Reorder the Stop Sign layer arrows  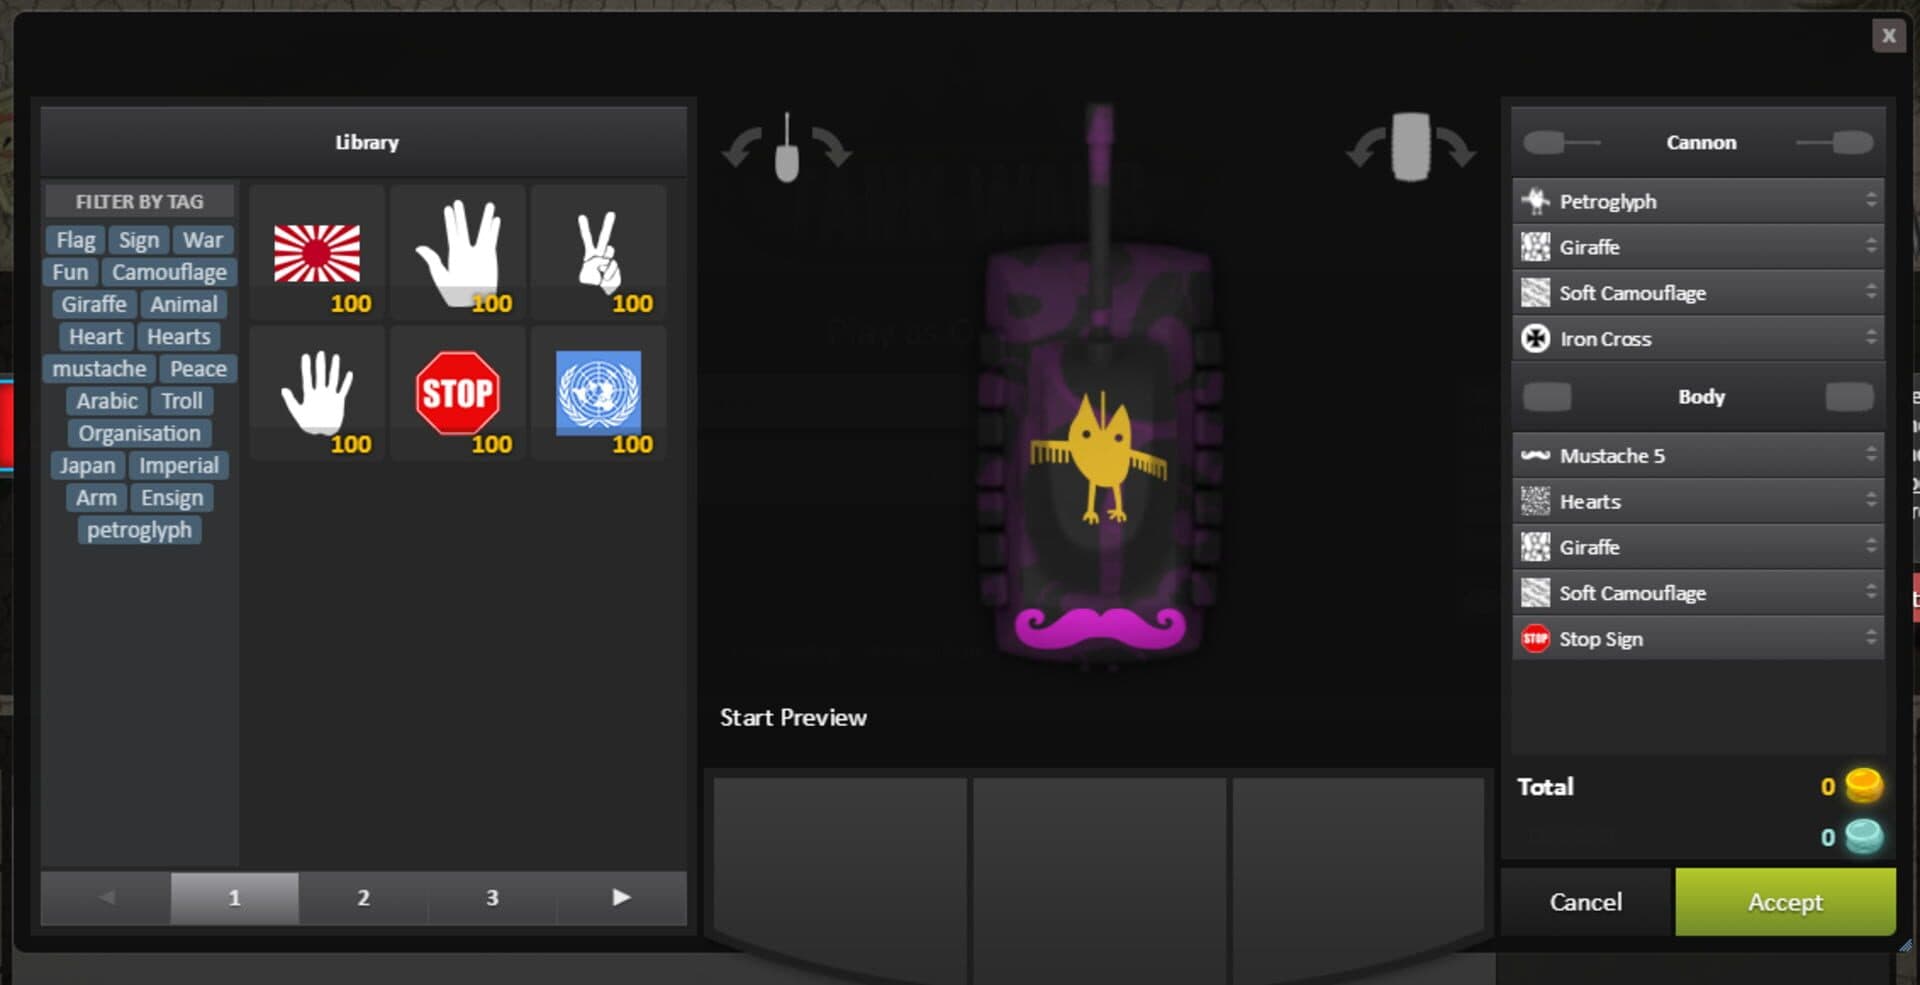tap(1870, 638)
